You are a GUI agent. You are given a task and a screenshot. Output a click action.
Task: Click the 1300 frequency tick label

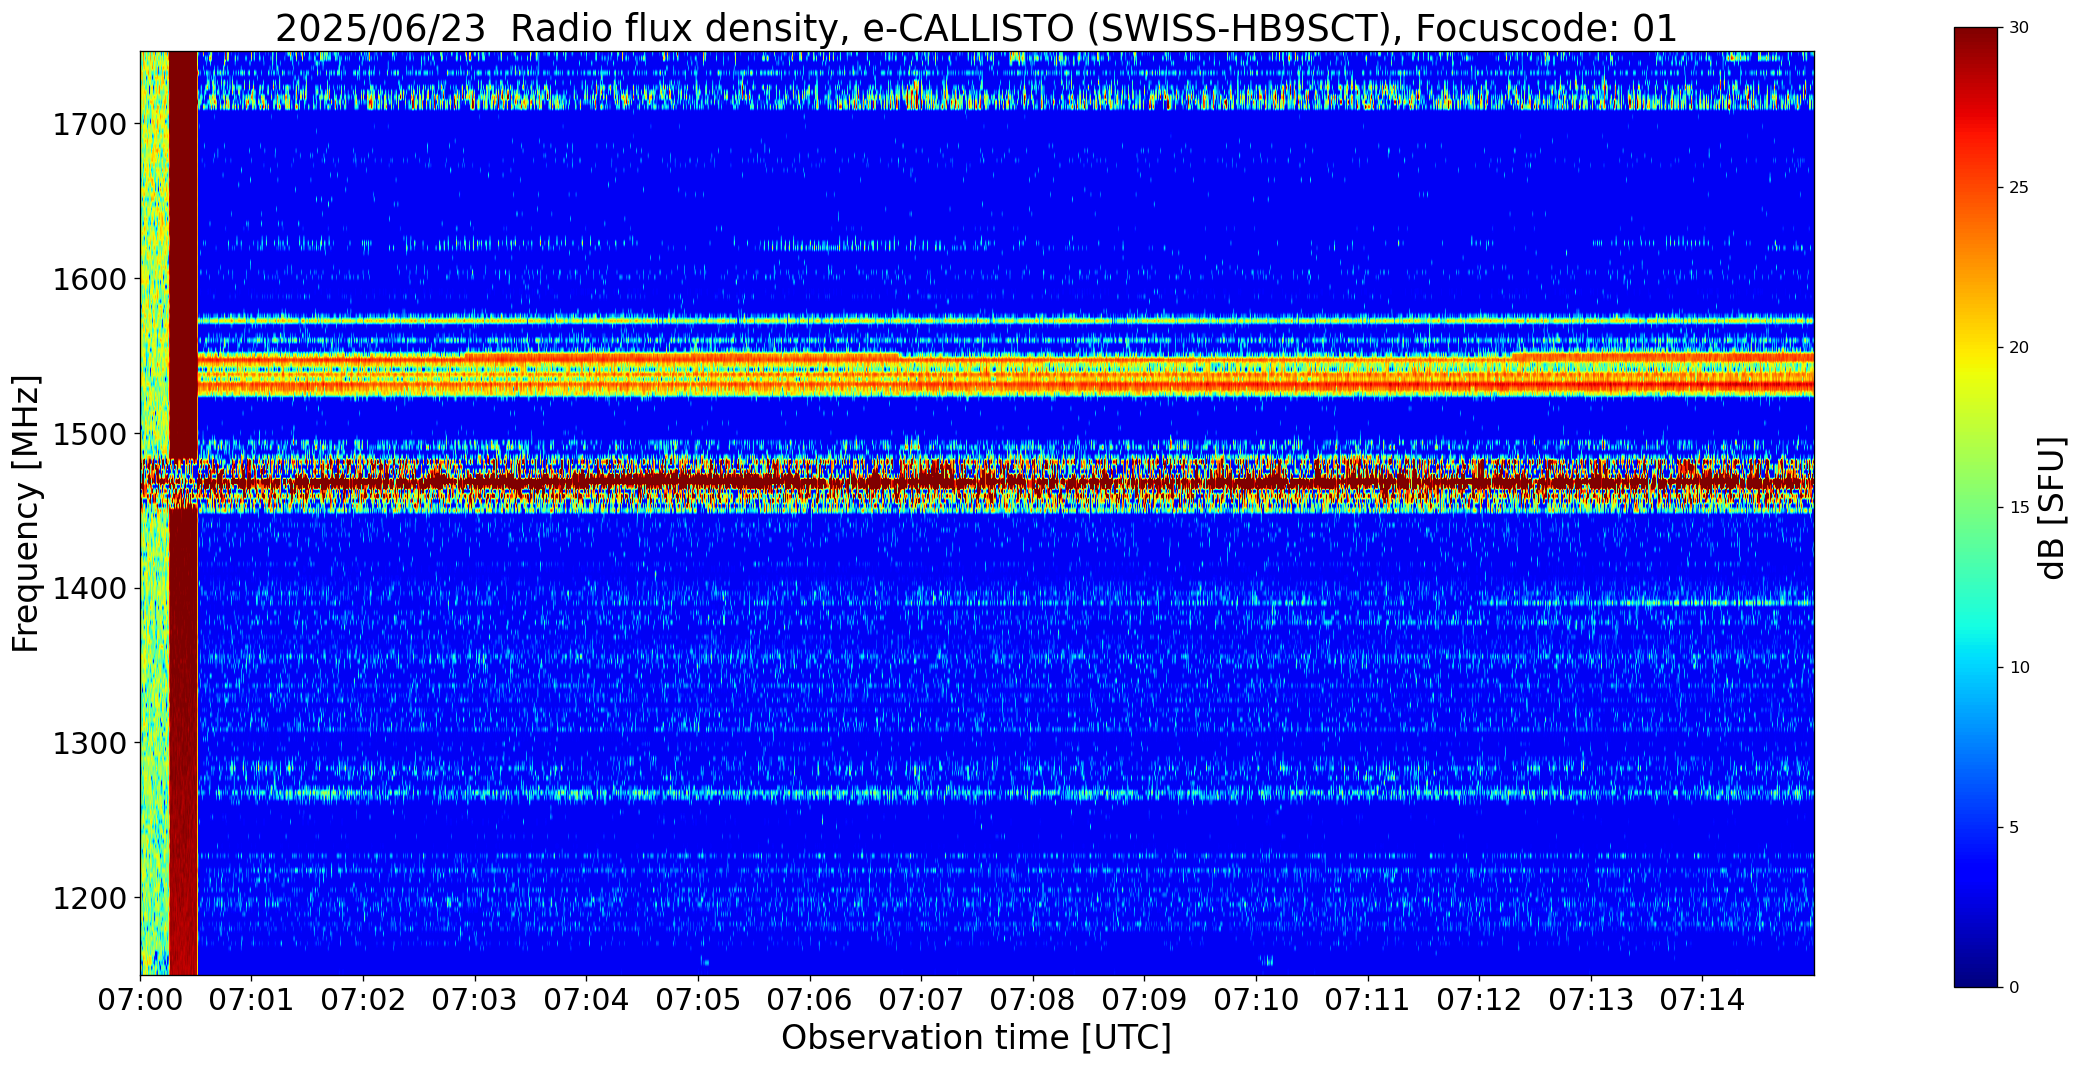coord(89,743)
